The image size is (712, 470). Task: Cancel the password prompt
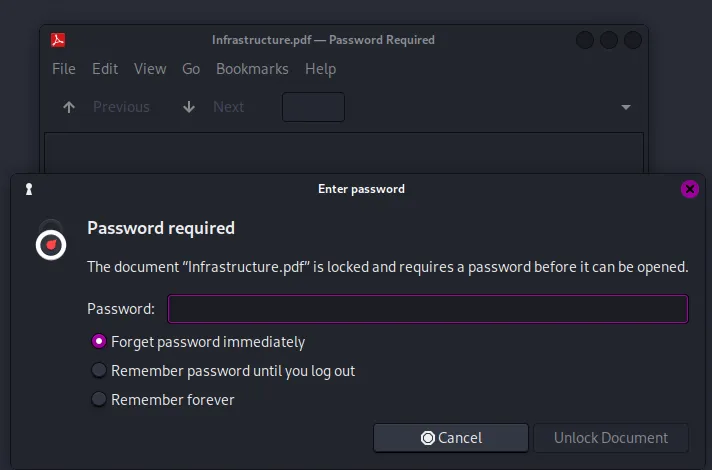tap(451, 438)
